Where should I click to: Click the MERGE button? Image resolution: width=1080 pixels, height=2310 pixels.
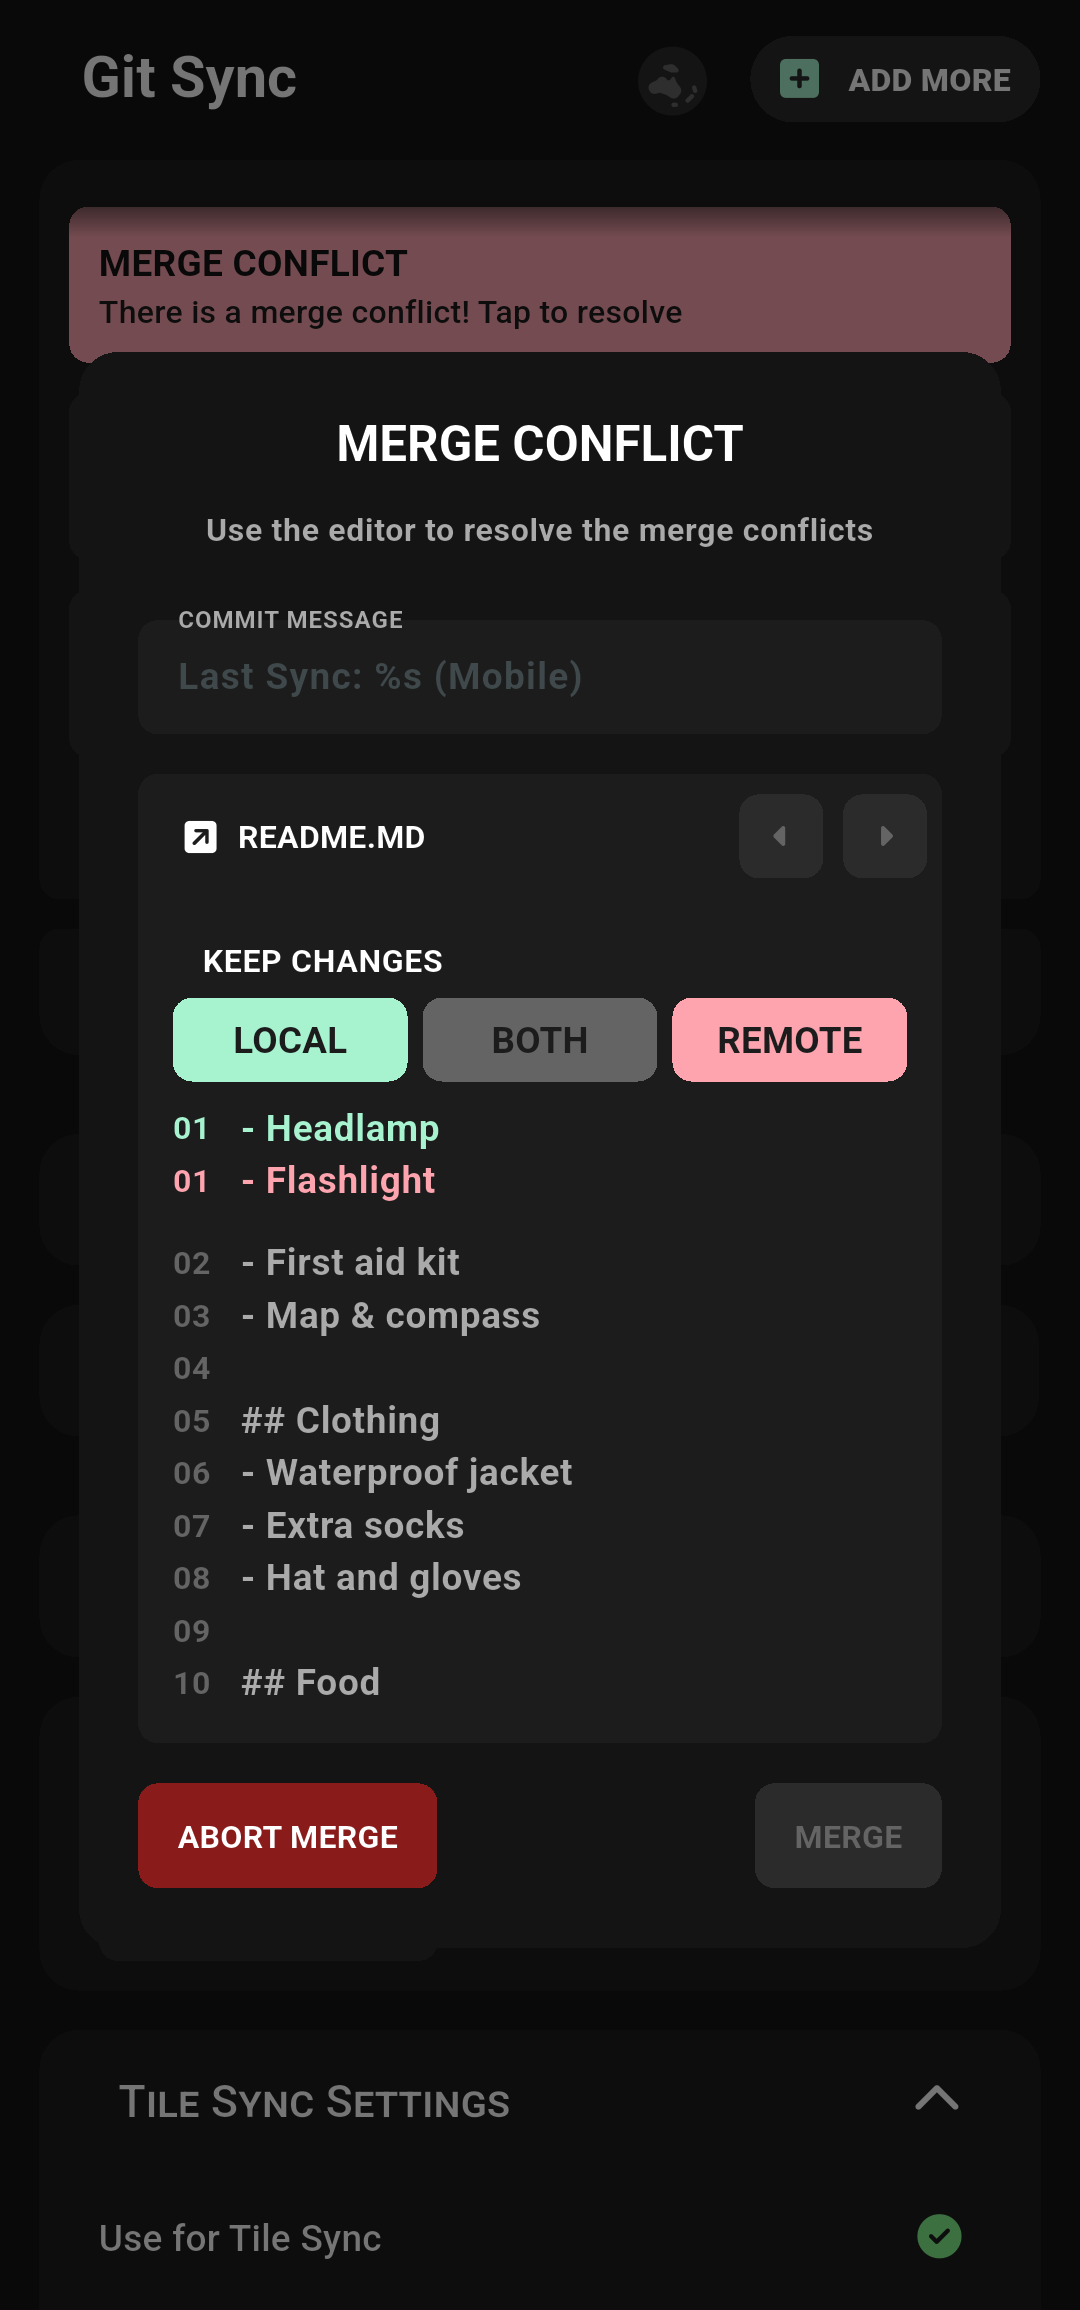tap(848, 1836)
